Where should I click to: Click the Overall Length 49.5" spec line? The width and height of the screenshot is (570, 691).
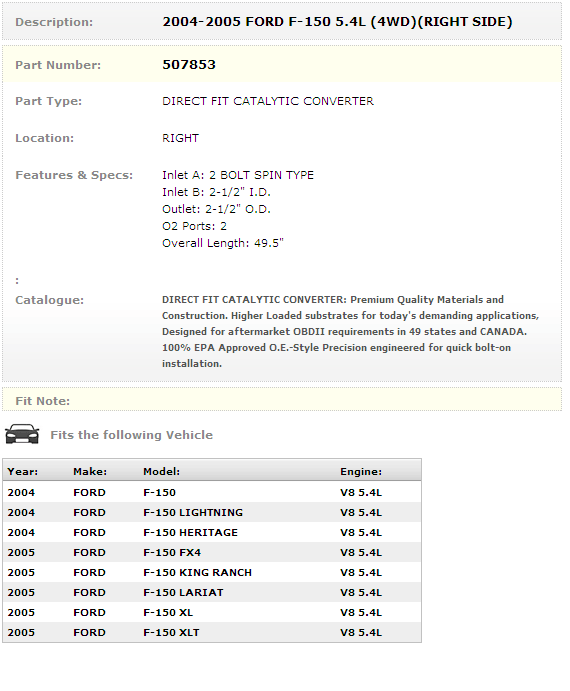[x=223, y=243]
